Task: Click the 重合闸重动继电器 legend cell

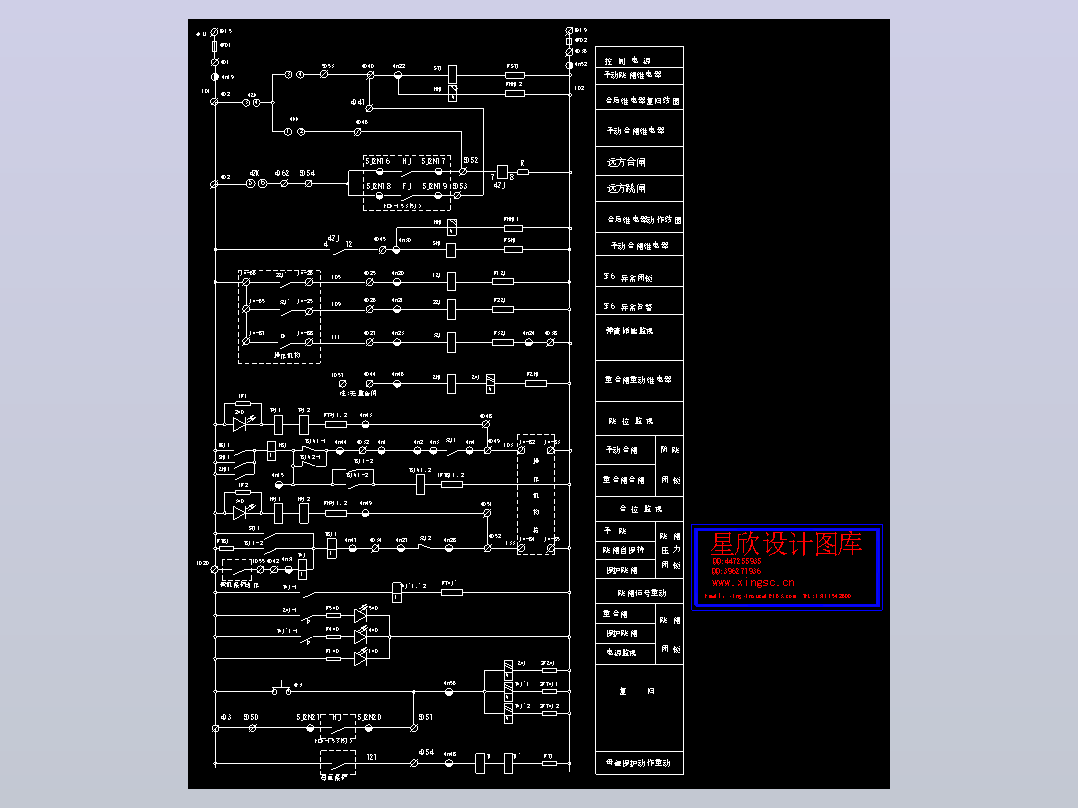Action: (639, 380)
